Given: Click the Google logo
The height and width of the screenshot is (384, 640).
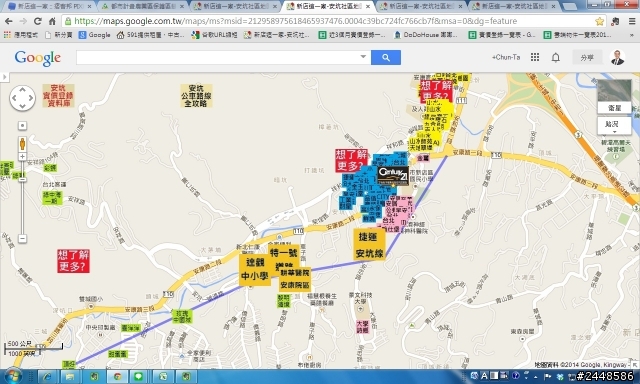Looking at the screenshot, I should tap(38, 58).
